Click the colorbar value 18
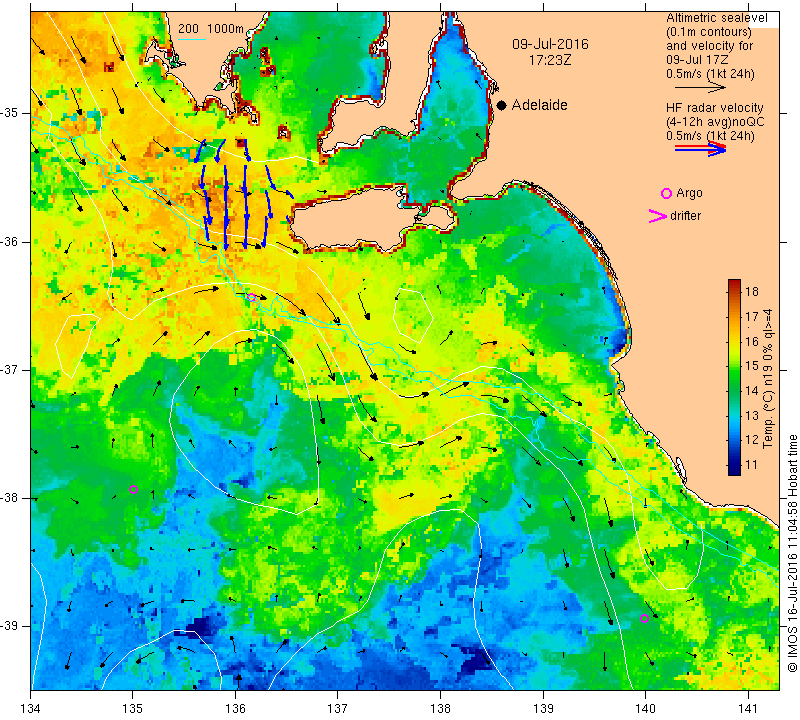The image size is (800, 720). [x=752, y=292]
